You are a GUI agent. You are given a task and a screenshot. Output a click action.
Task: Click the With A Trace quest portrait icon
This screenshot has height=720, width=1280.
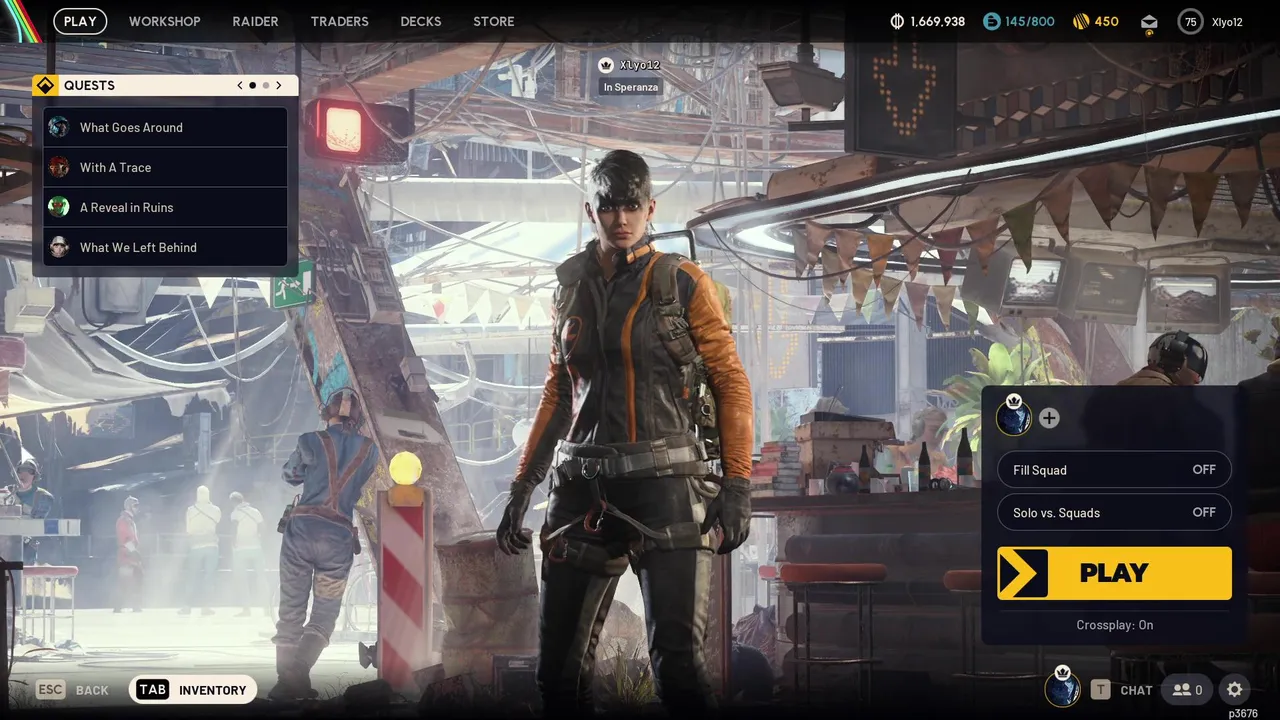point(59,167)
